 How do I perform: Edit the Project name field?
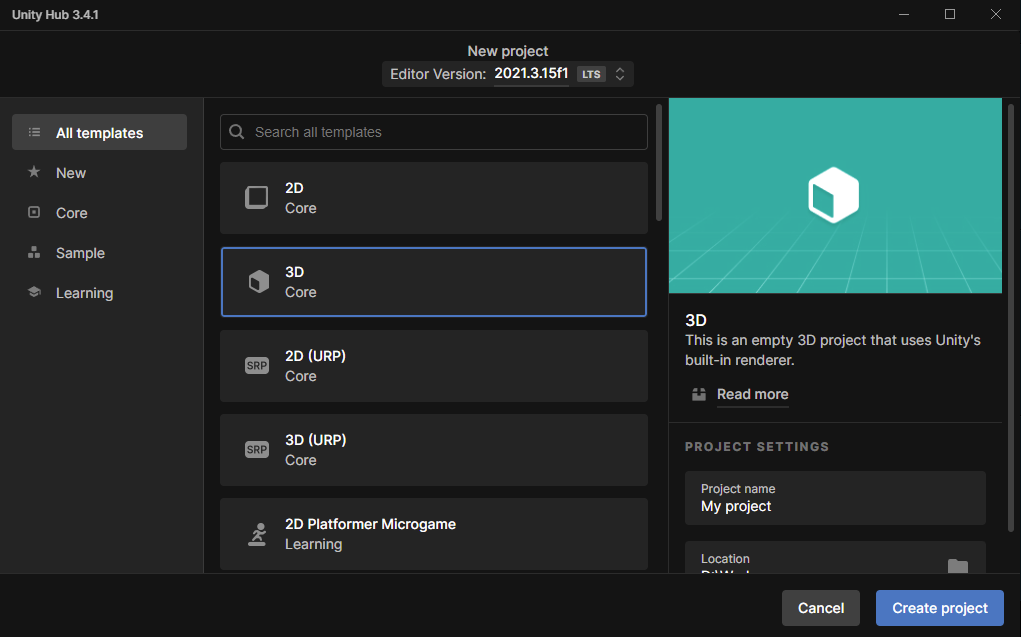(835, 498)
